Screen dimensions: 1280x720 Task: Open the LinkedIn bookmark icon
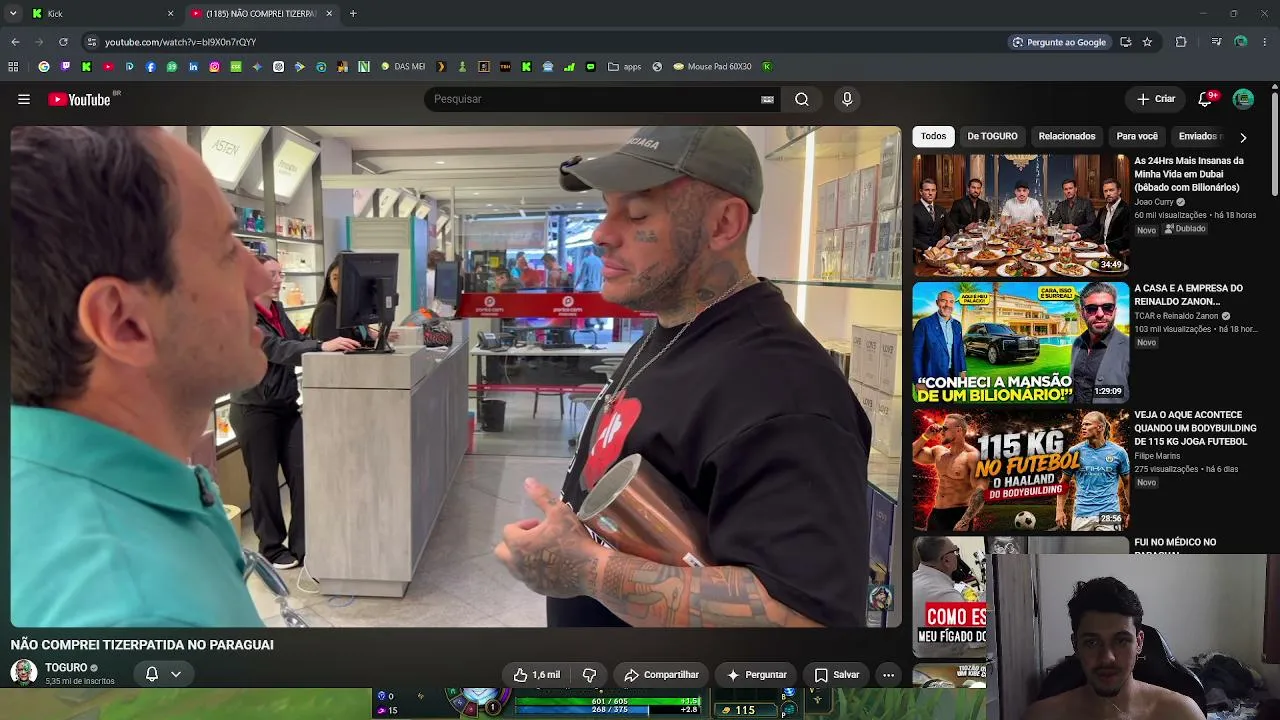click(x=193, y=67)
